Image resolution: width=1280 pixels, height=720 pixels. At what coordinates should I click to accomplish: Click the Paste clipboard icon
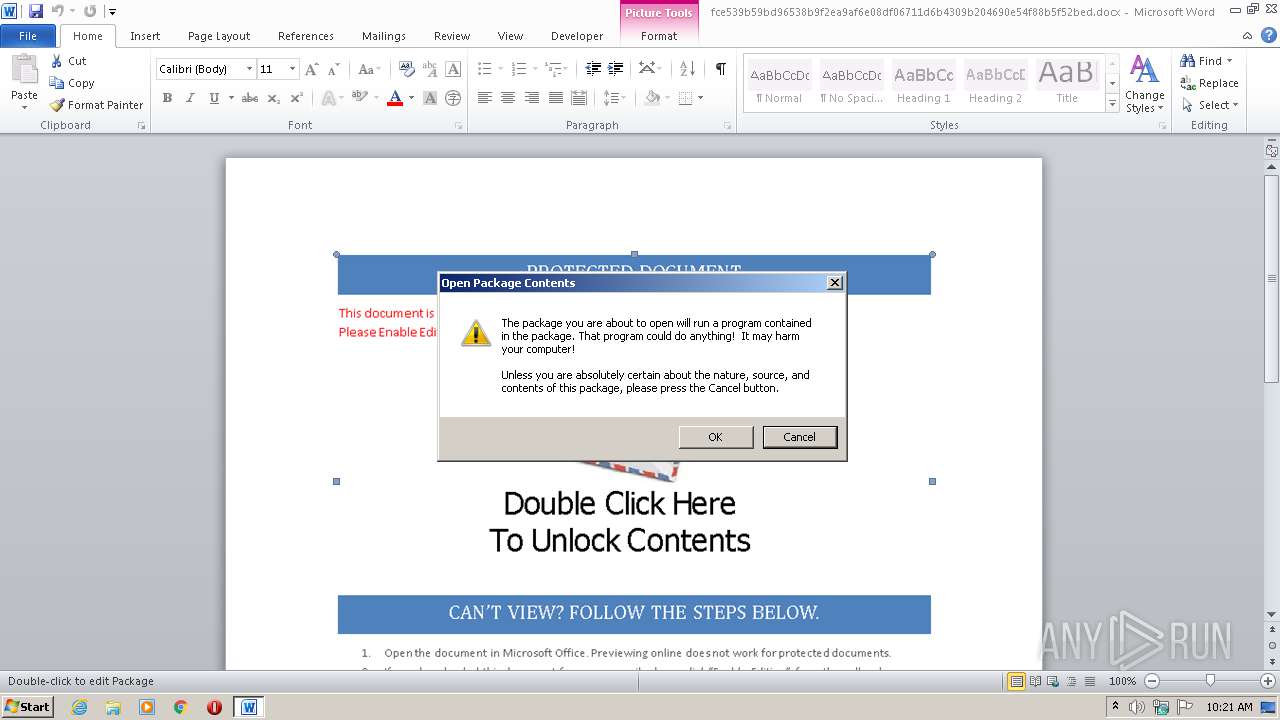pos(24,70)
